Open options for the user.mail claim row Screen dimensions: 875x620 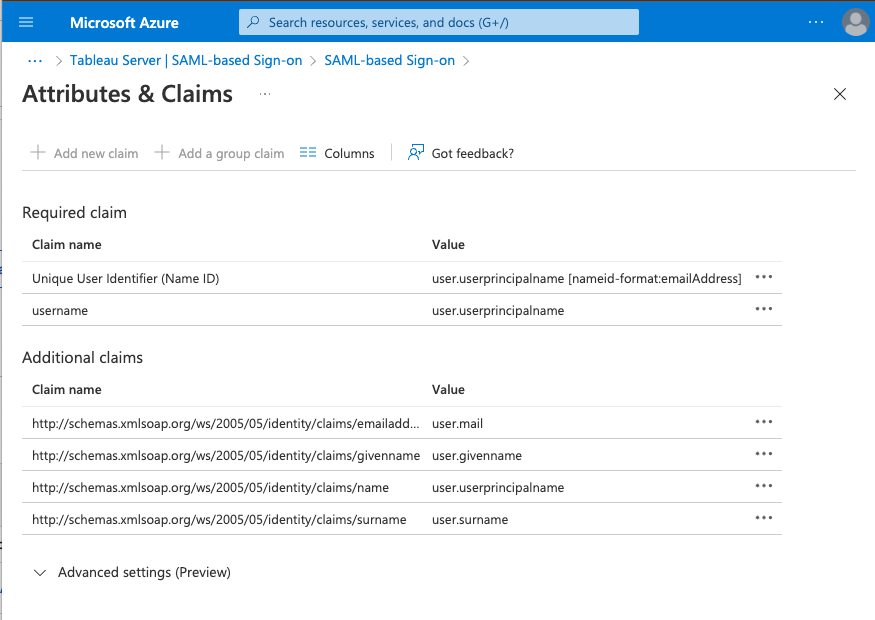pyautogui.click(x=764, y=422)
